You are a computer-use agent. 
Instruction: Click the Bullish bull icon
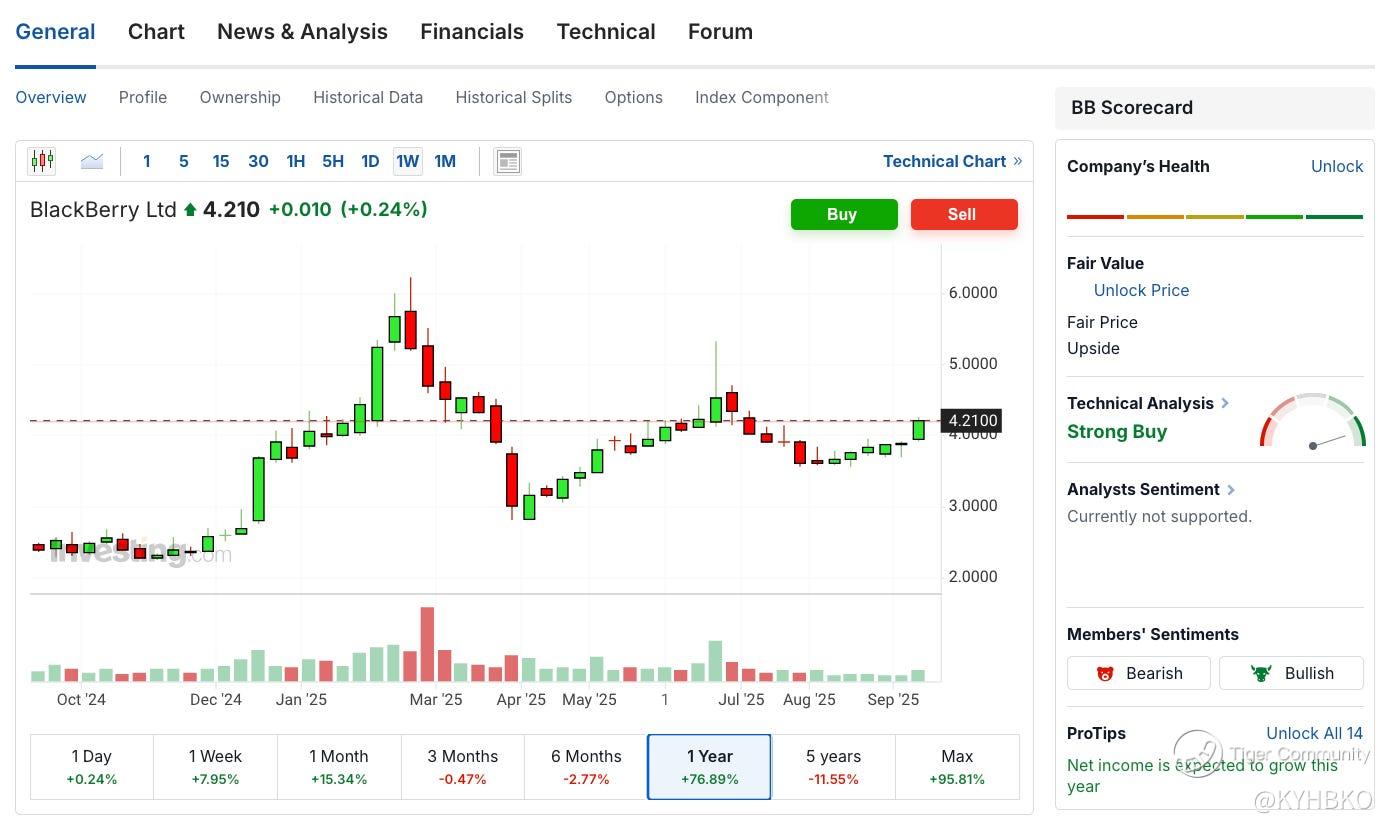click(1261, 673)
